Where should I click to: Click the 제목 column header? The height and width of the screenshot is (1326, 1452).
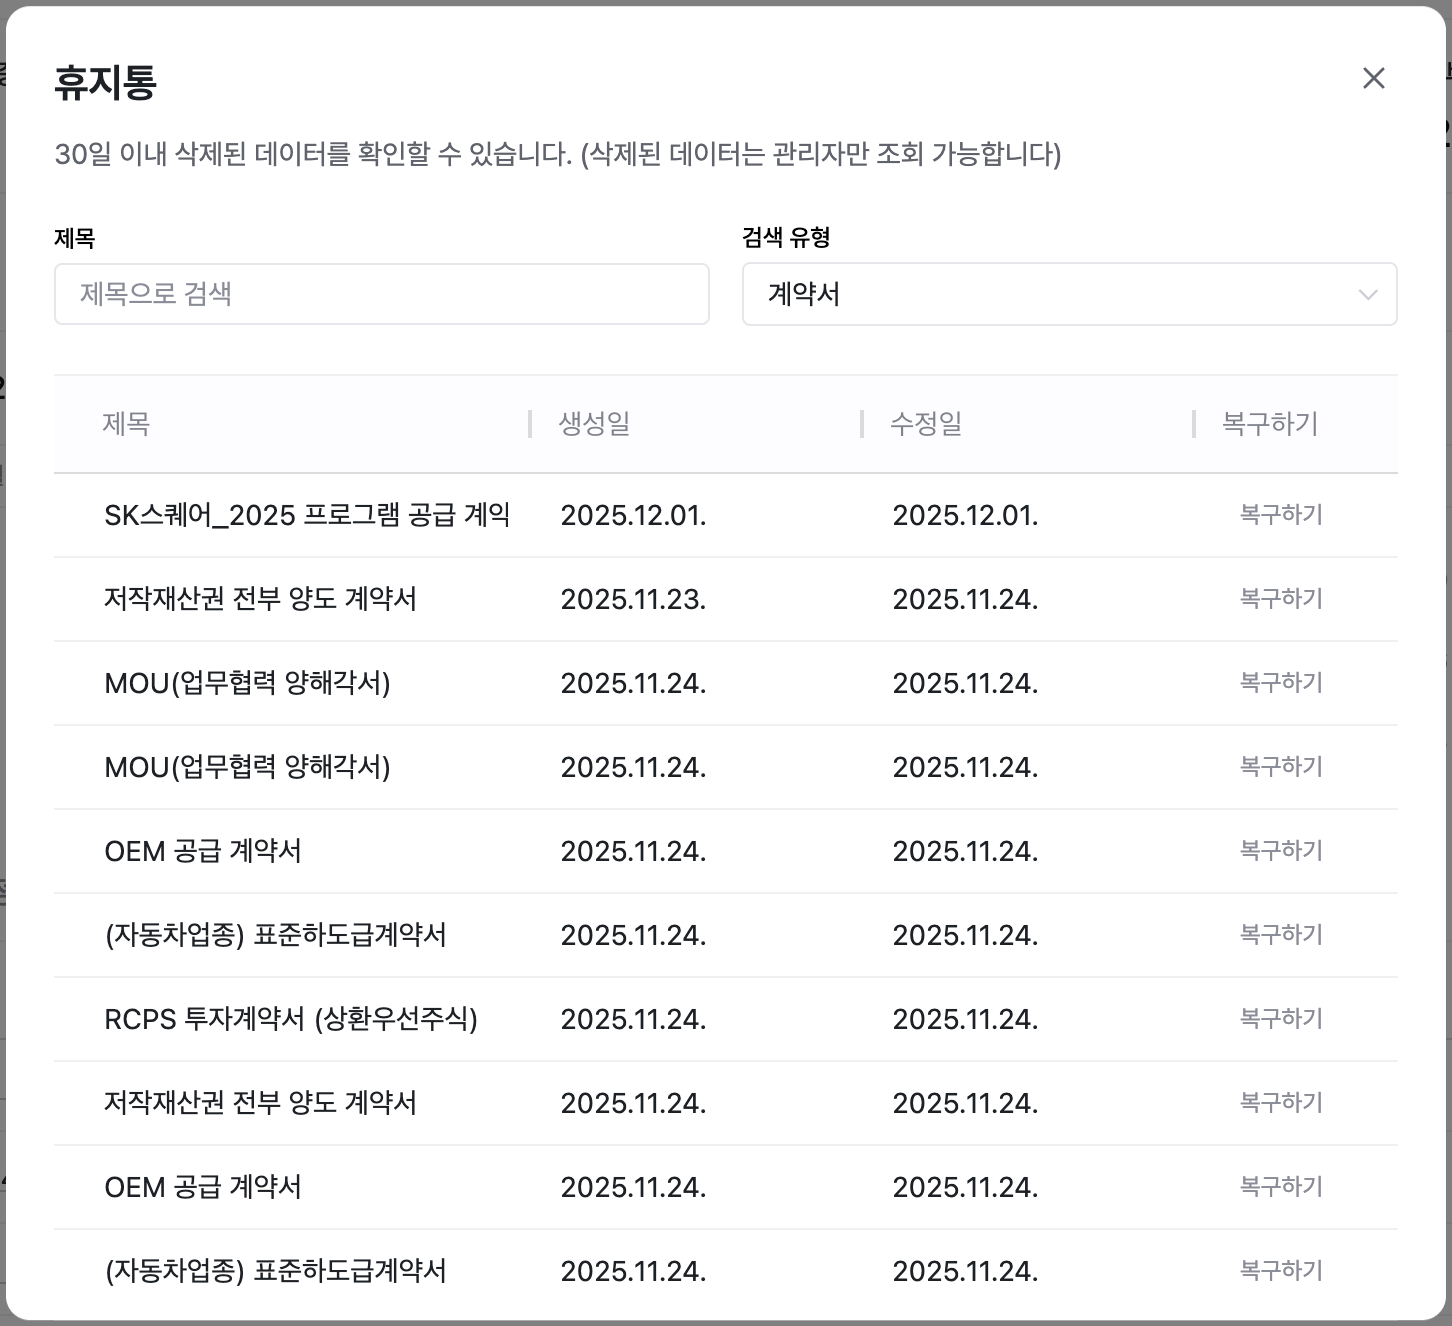pos(126,424)
